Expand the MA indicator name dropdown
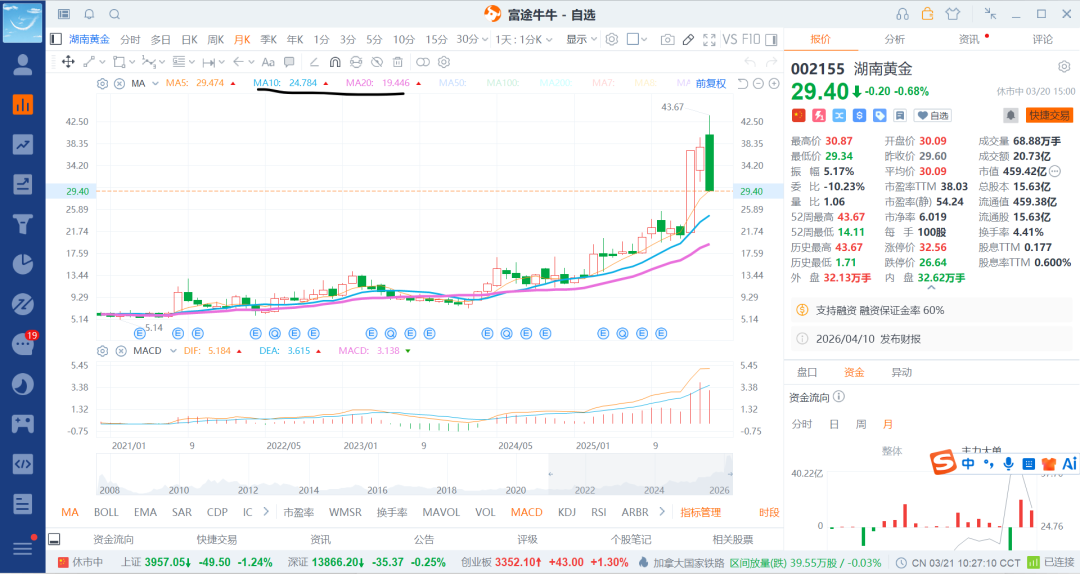This screenshot has height=574, width=1080. (x=155, y=83)
